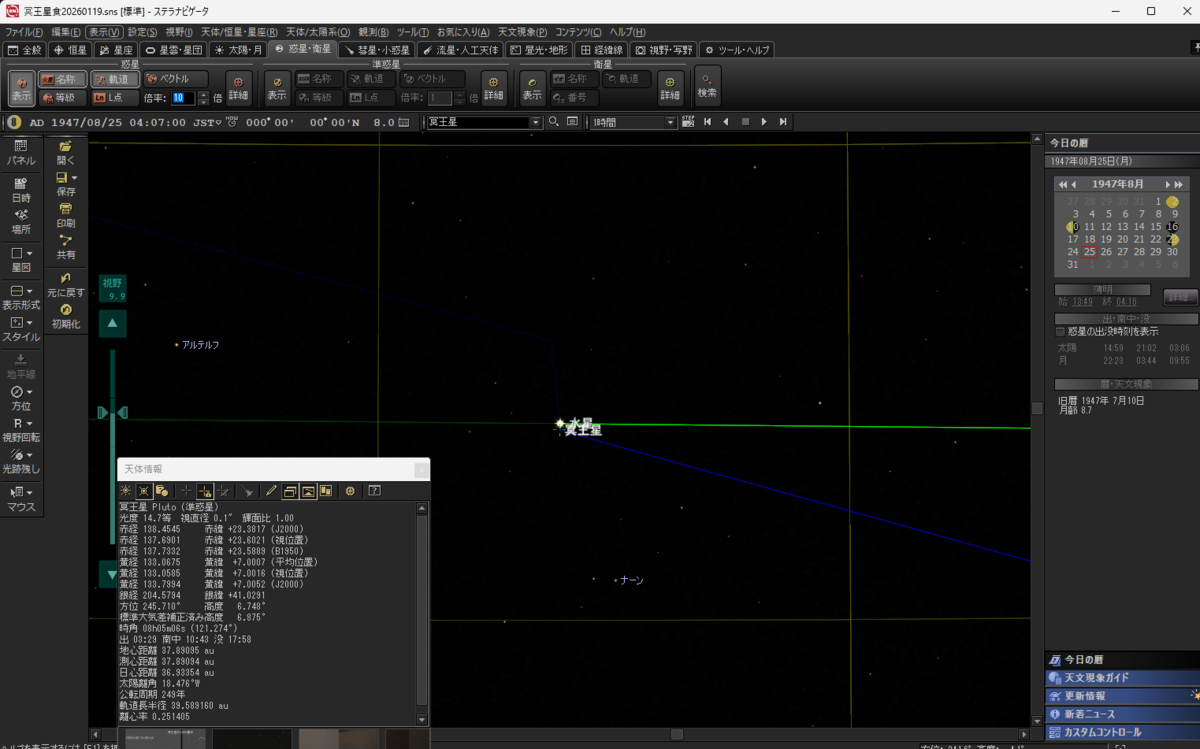Click the 検索 search icon

coord(707,86)
